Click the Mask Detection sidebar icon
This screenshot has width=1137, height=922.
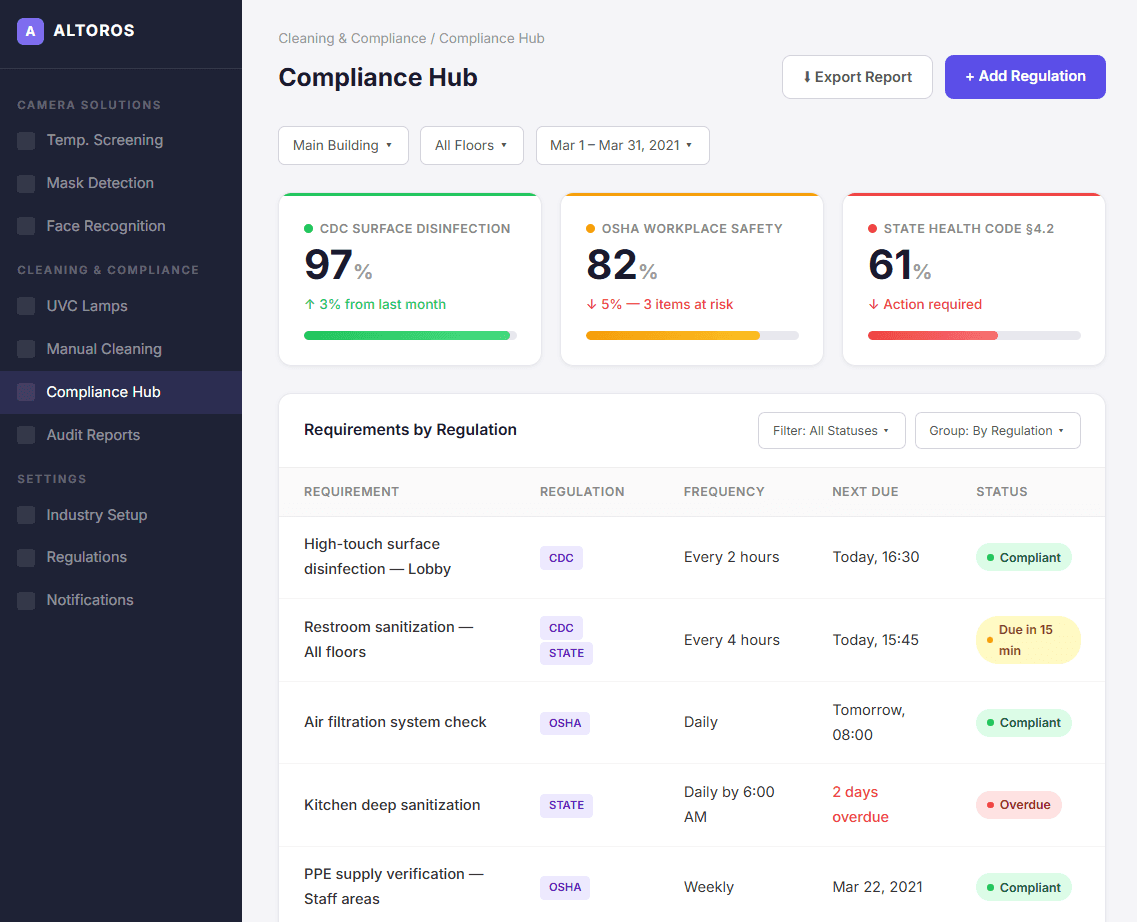pyautogui.click(x=26, y=183)
